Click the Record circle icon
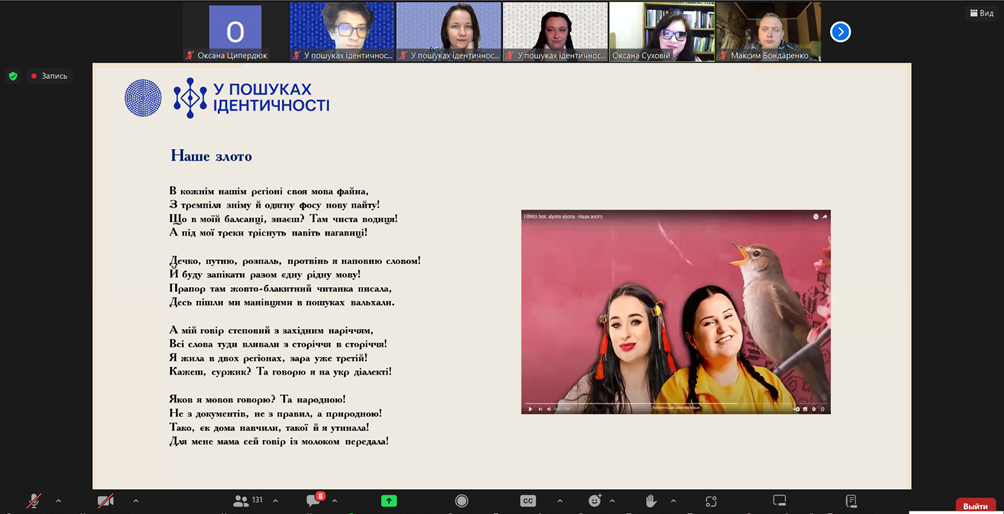The height and width of the screenshot is (514, 1004). click(461, 501)
